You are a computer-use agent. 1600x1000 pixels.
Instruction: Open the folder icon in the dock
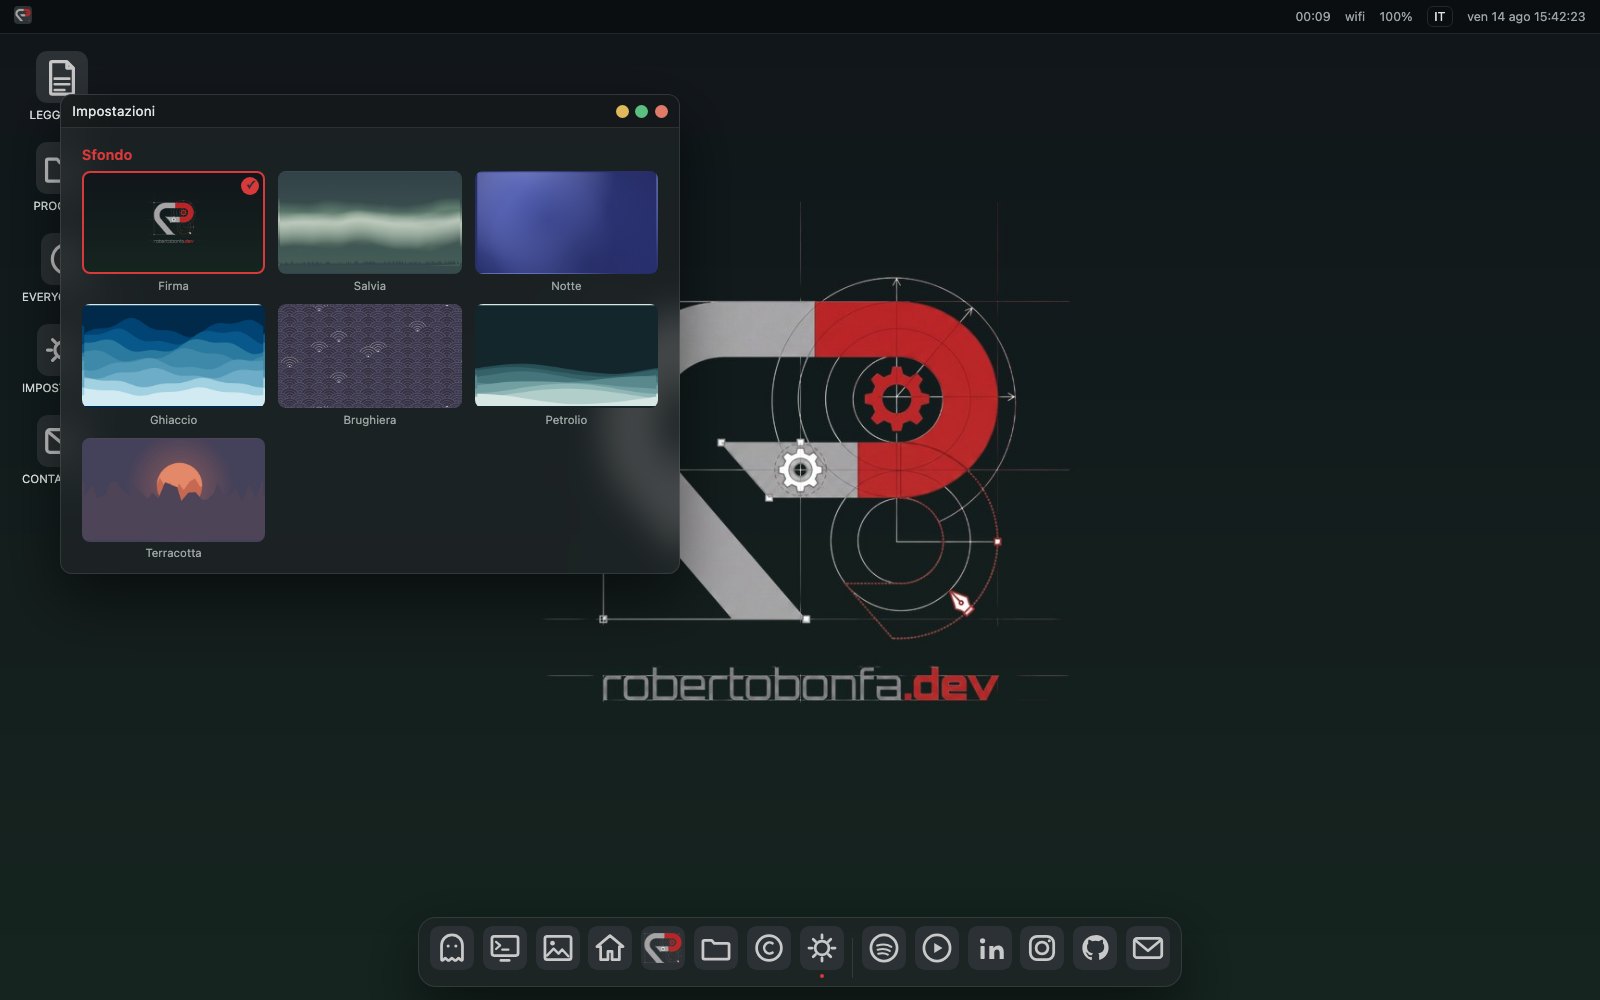point(716,948)
